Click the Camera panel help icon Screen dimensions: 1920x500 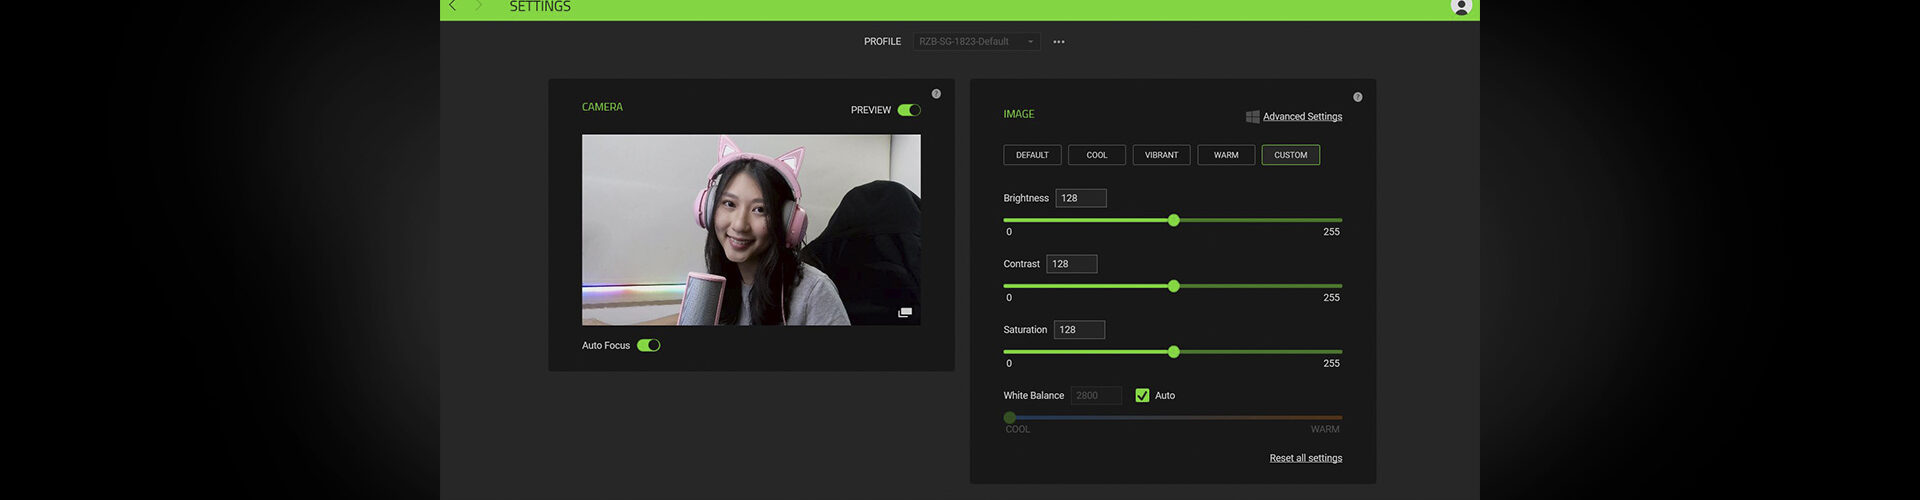coord(936,94)
